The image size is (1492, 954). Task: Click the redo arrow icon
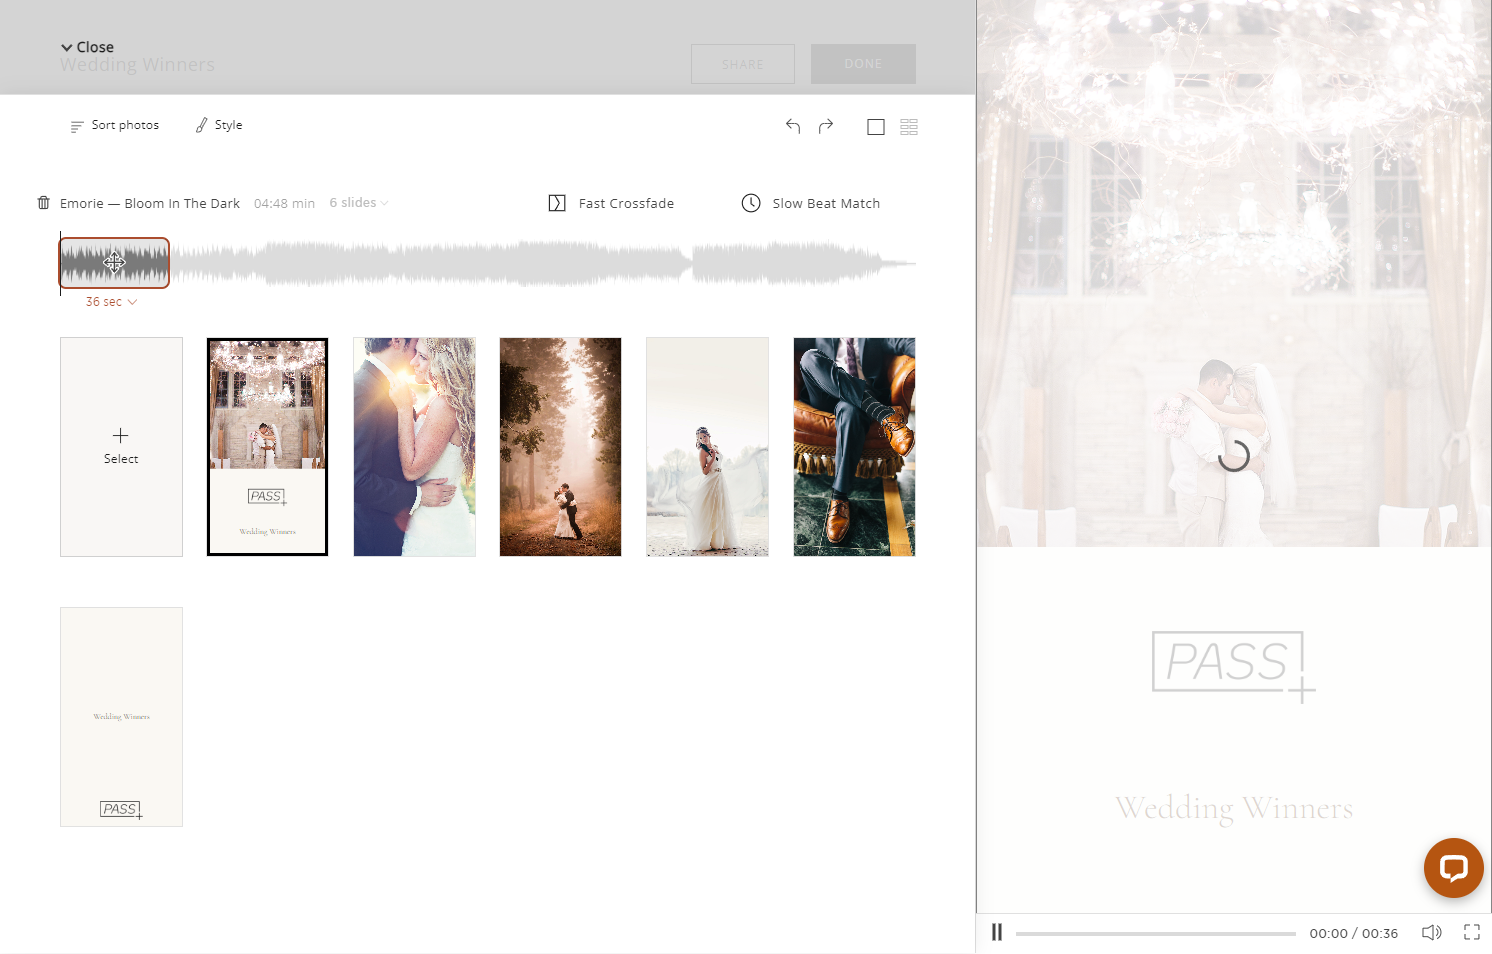click(826, 126)
